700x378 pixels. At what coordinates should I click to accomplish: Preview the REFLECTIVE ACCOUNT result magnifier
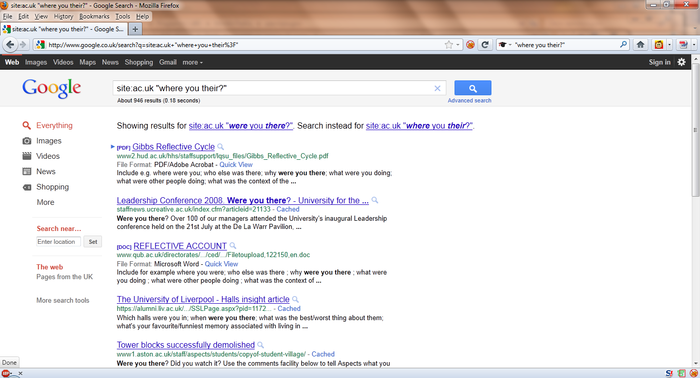tap(233, 246)
